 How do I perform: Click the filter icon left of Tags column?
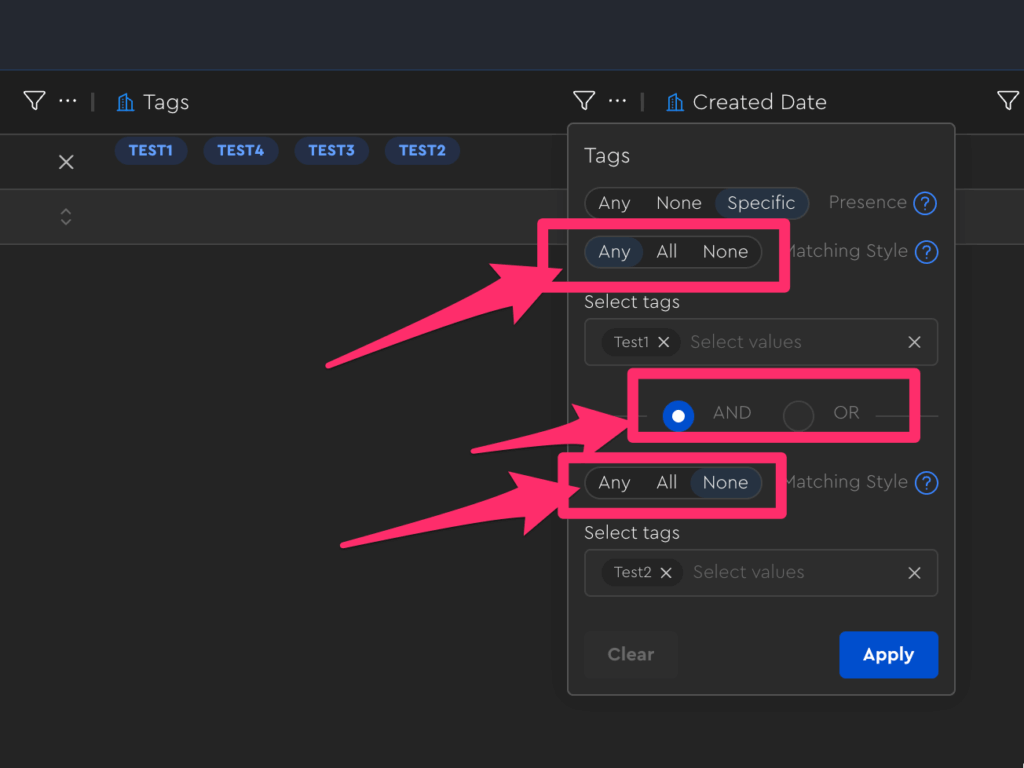pos(34,101)
